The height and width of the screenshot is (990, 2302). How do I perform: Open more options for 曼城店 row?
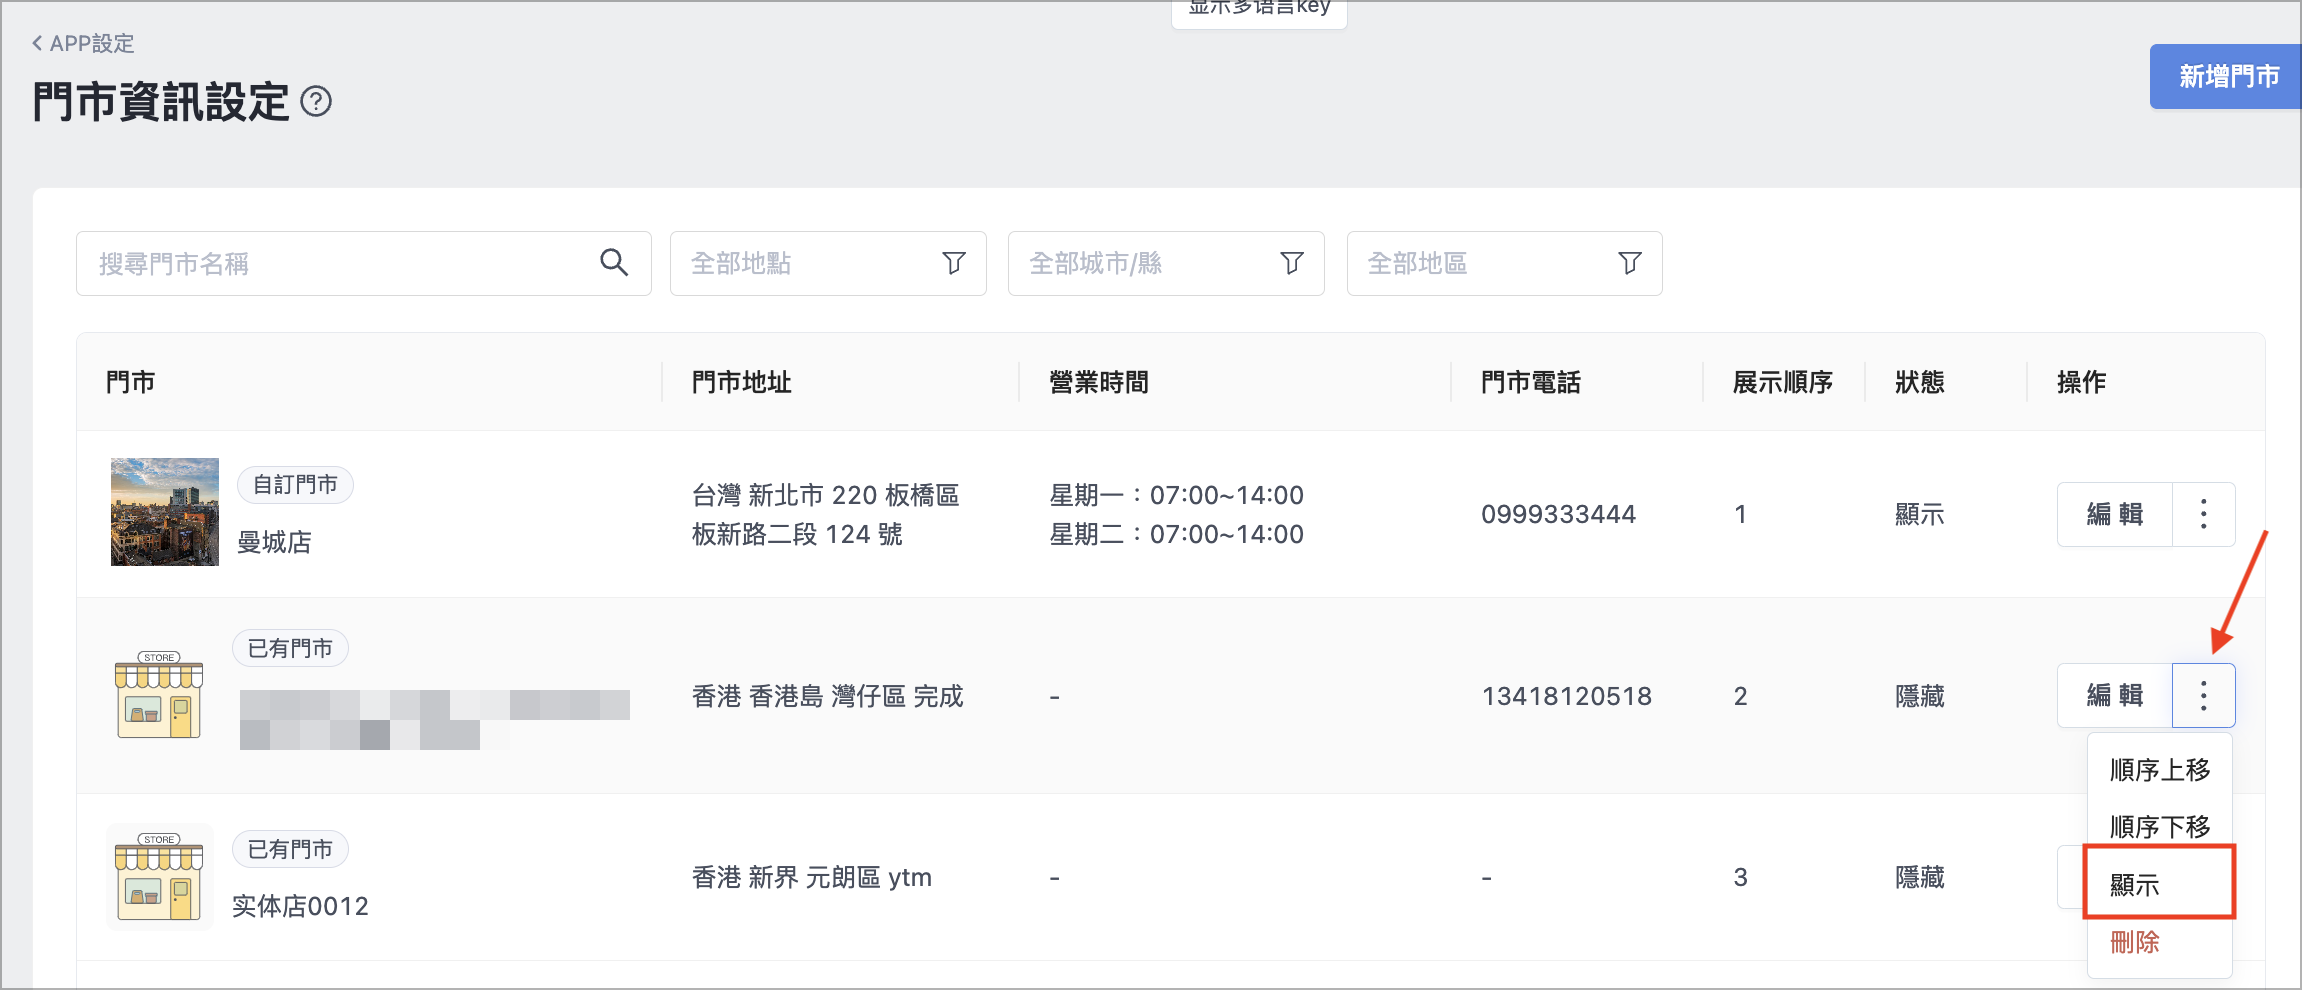pos(2203,514)
